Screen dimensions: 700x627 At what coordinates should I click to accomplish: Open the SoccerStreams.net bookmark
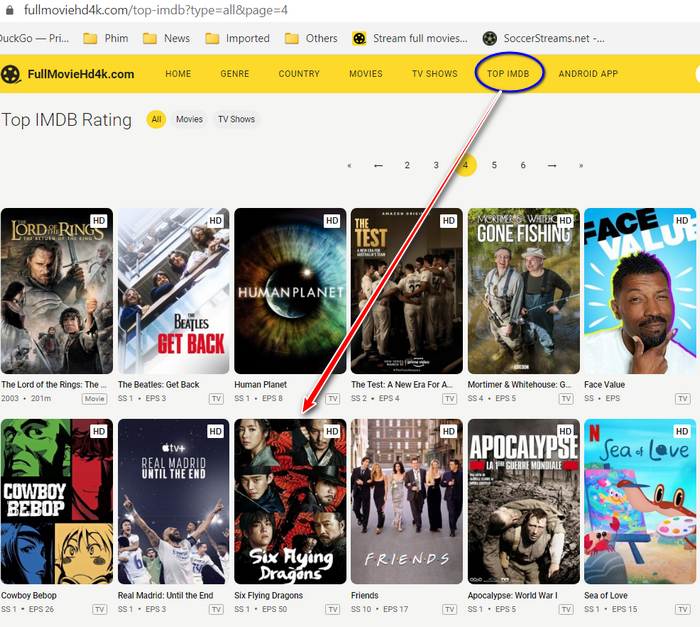tap(544, 38)
